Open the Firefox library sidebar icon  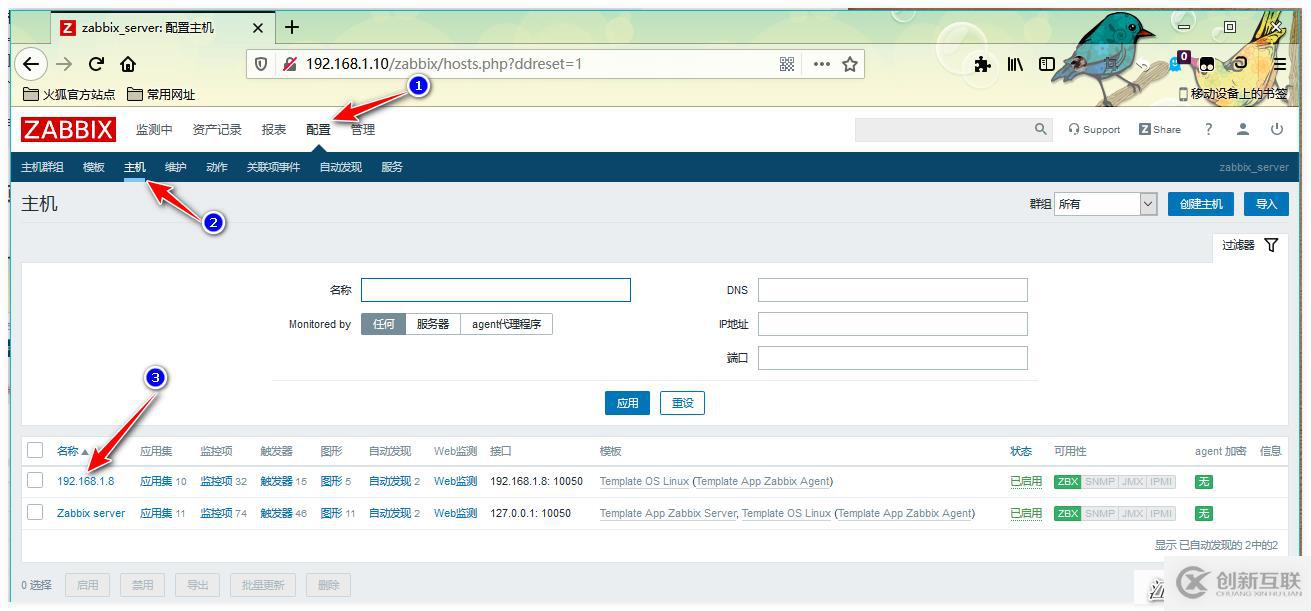[1015, 63]
